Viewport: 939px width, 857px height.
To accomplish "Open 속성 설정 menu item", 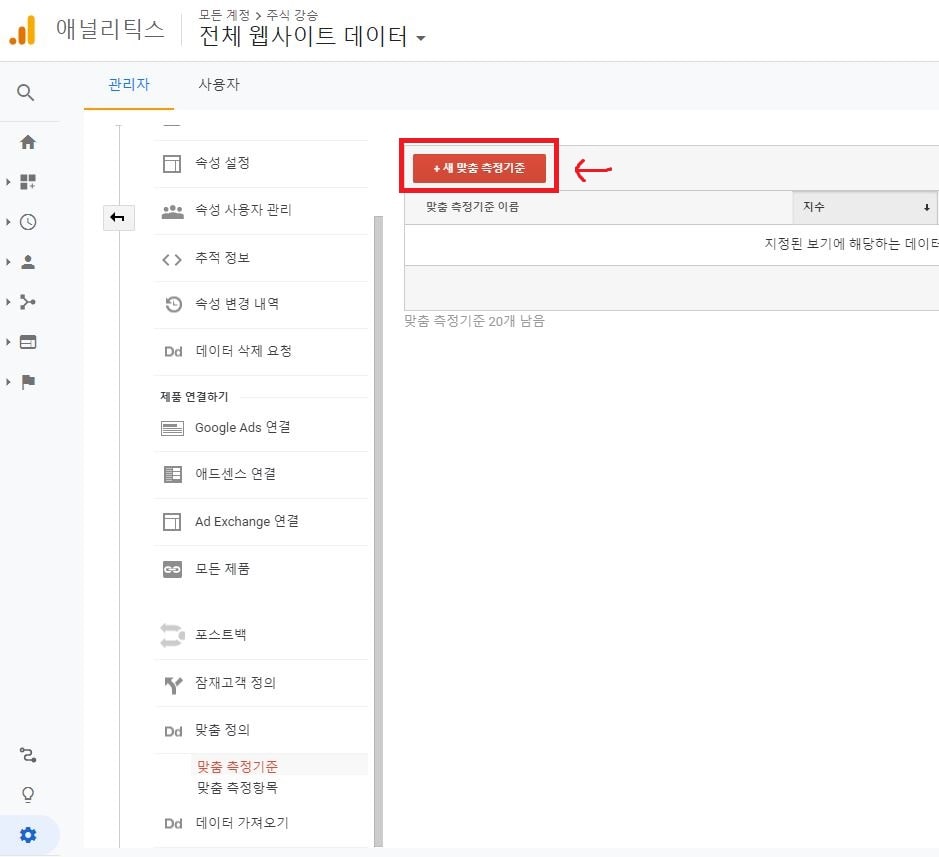I will click(x=222, y=163).
